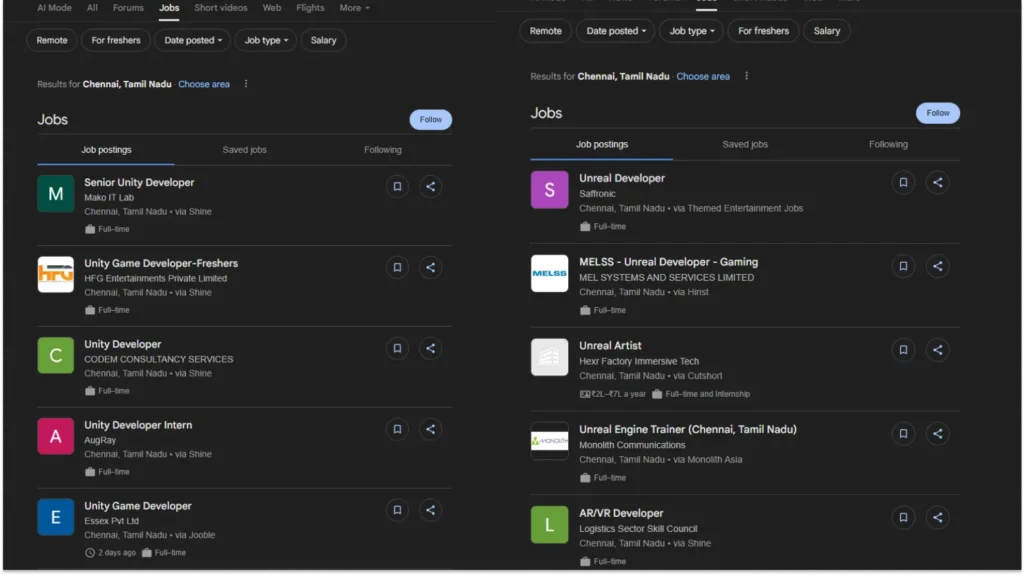Bookmark the Unity Developer Intern job
This screenshot has width=1024, height=575.
pos(397,429)
